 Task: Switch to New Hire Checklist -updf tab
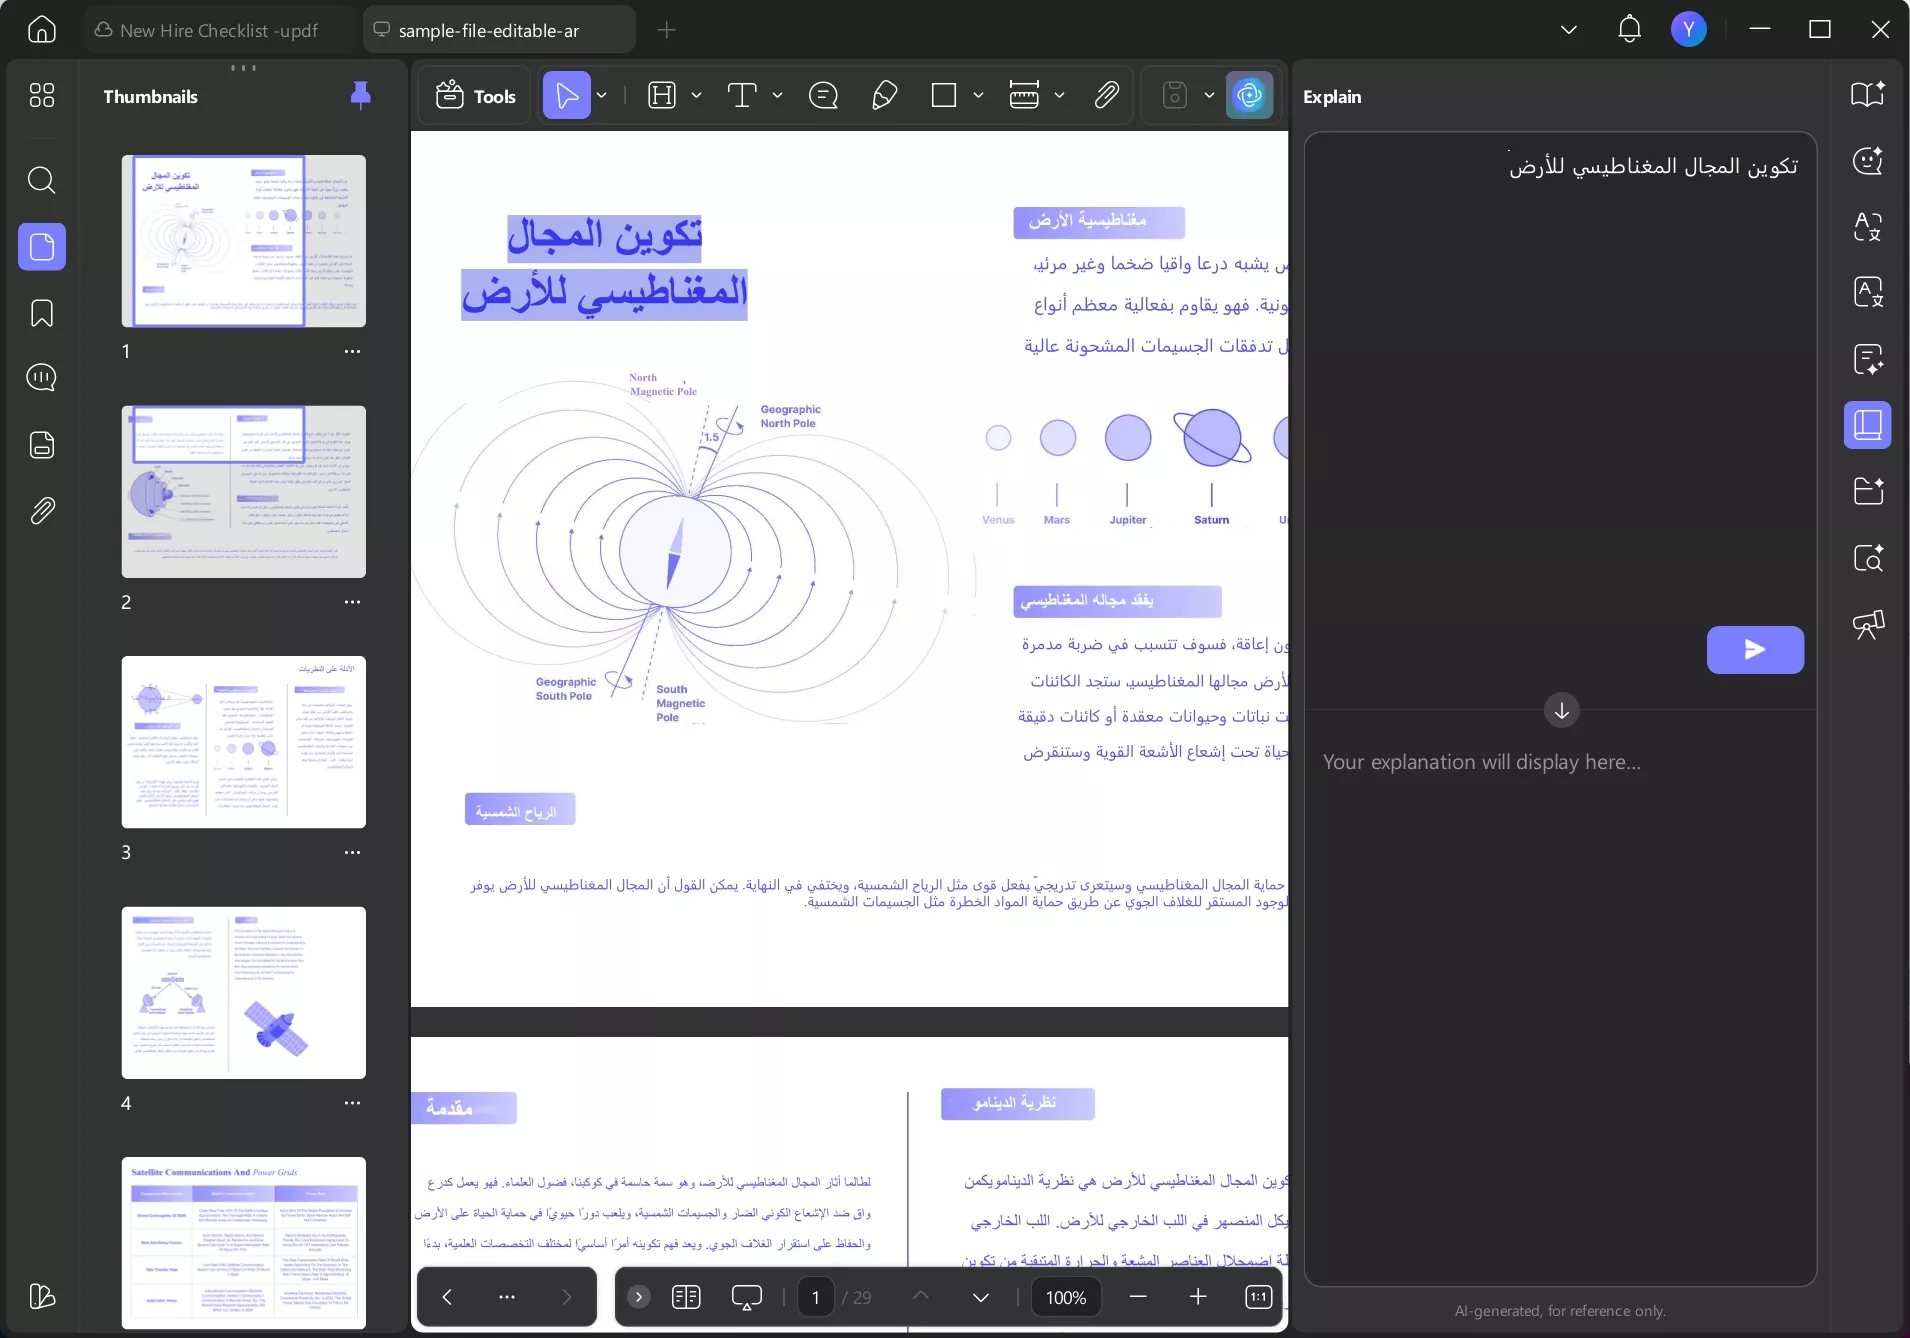(x=218, y=30)
